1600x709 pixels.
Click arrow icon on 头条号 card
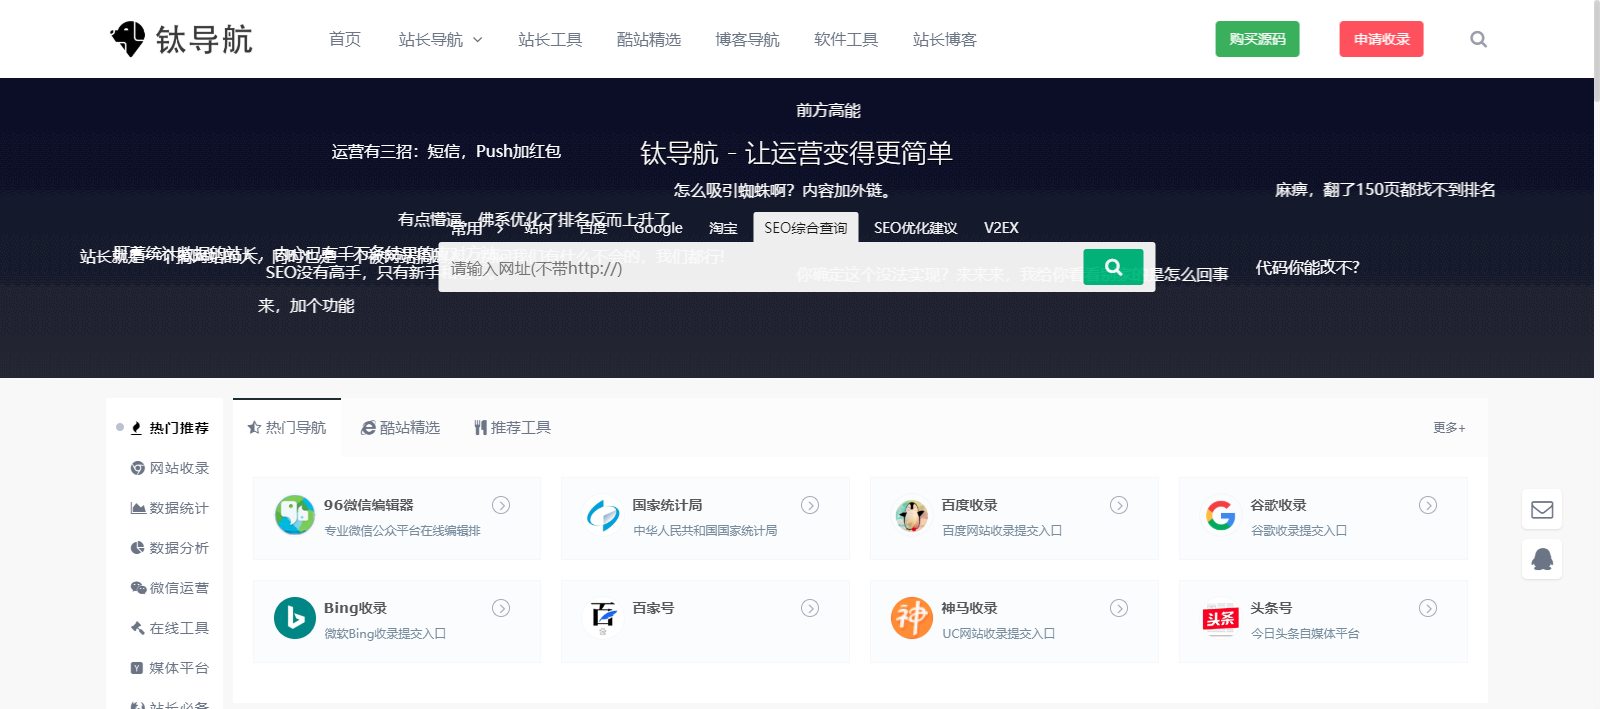1428,608
